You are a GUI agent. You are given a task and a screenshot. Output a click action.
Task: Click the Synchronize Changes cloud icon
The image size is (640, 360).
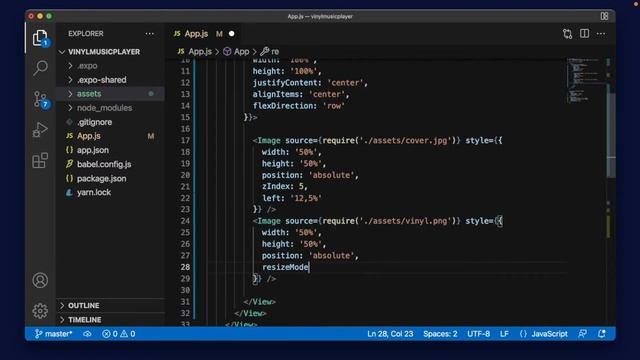coord(87,334)
